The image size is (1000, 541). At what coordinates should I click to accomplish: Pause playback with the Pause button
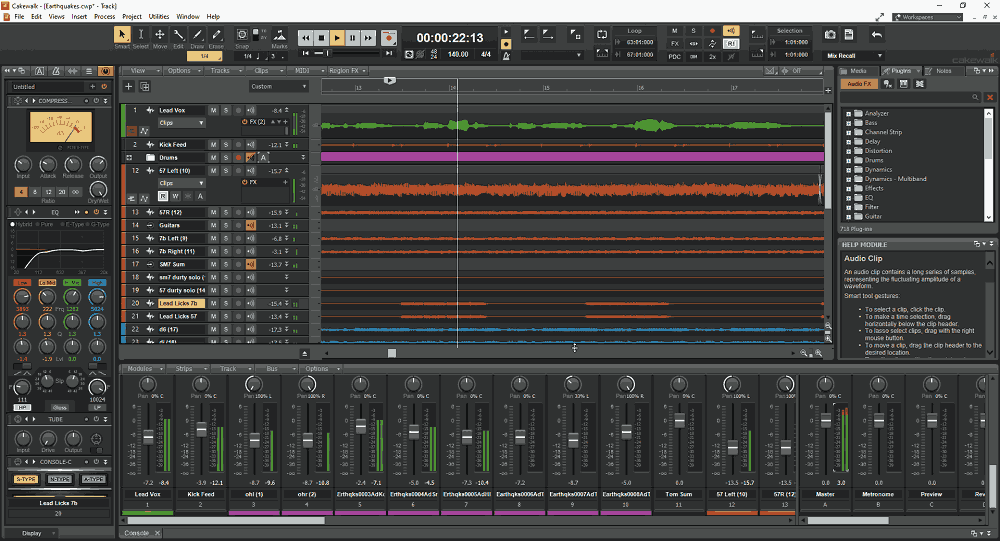click(353, 38)
